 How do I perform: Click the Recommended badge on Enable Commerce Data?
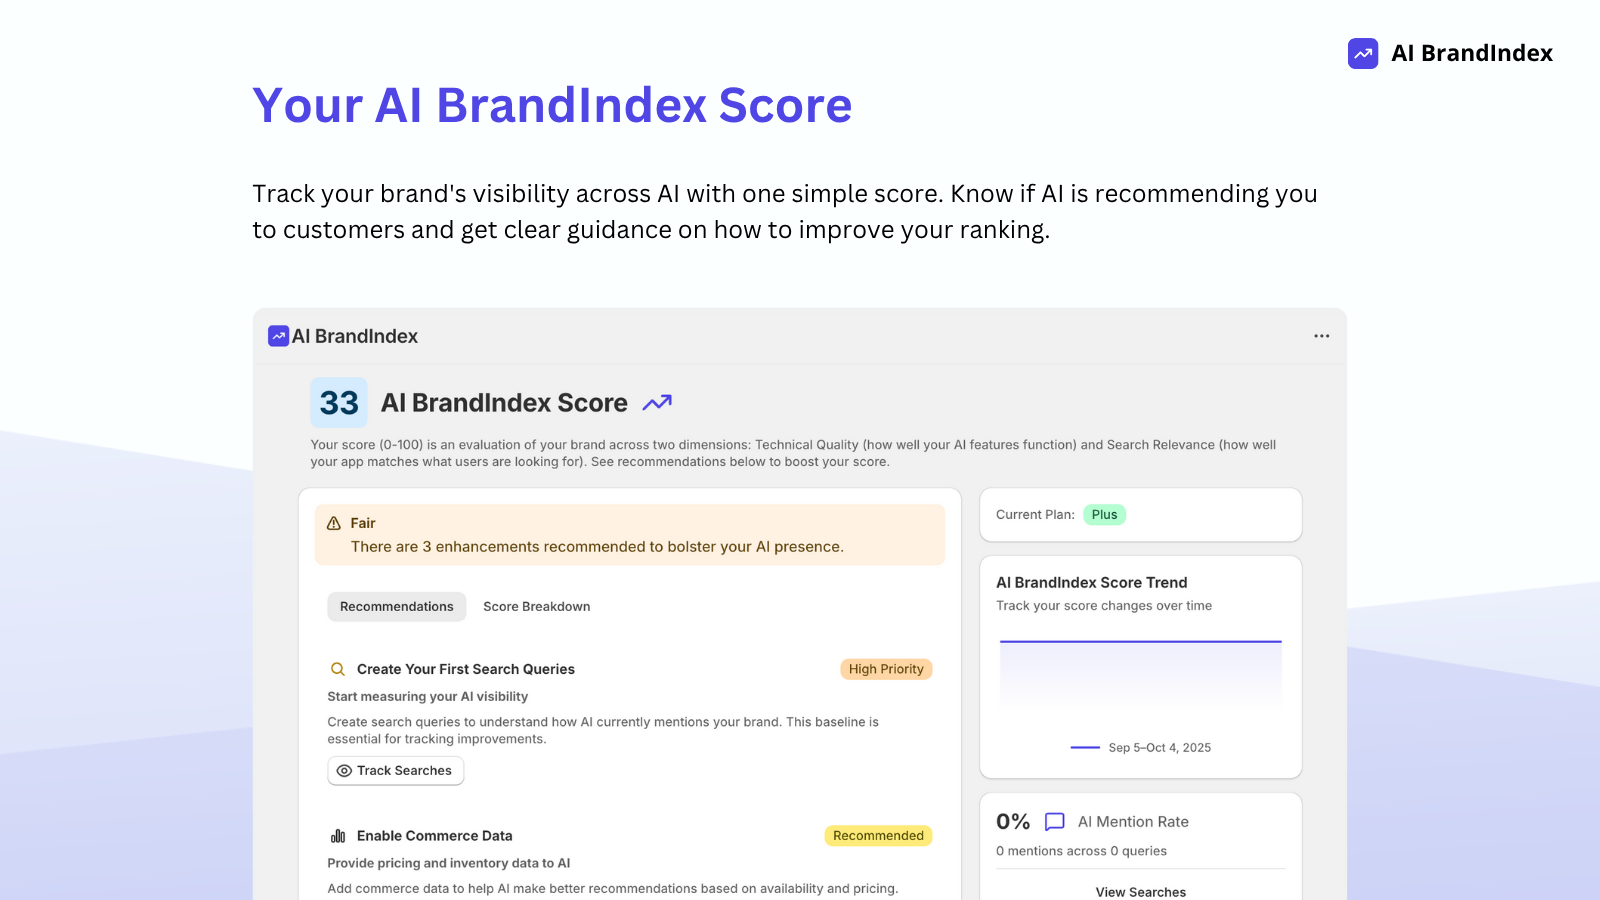click(x=877, y=835)
